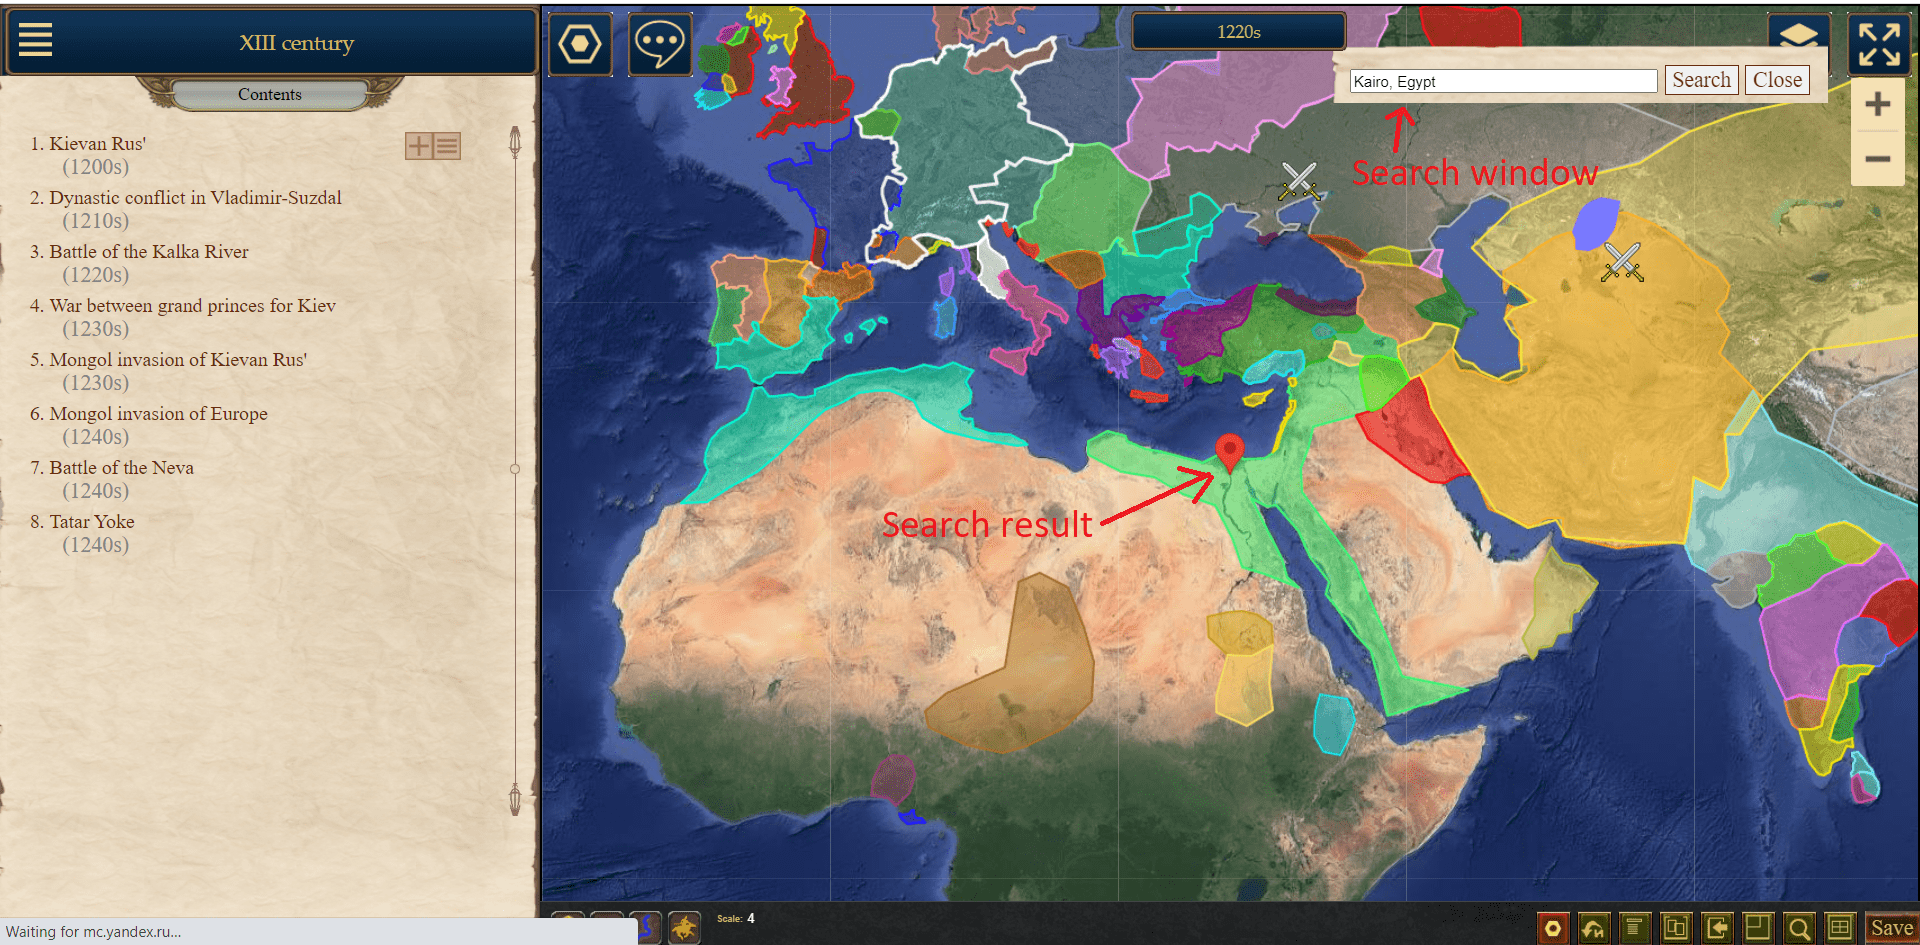Screen dimensions: 1920x945
Task: Click the magnifier search icon in bottom toolbar
Action: click(1798, 928)
